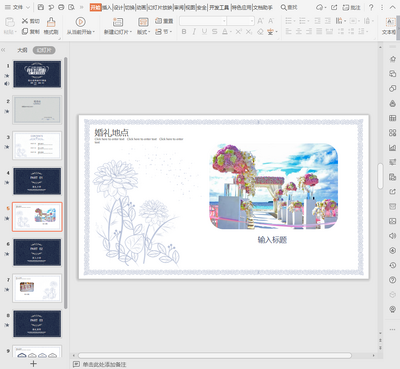This screenshot has height=369, width=400.
Task: Toggle Bold formatting
Action: pos(184,32)
